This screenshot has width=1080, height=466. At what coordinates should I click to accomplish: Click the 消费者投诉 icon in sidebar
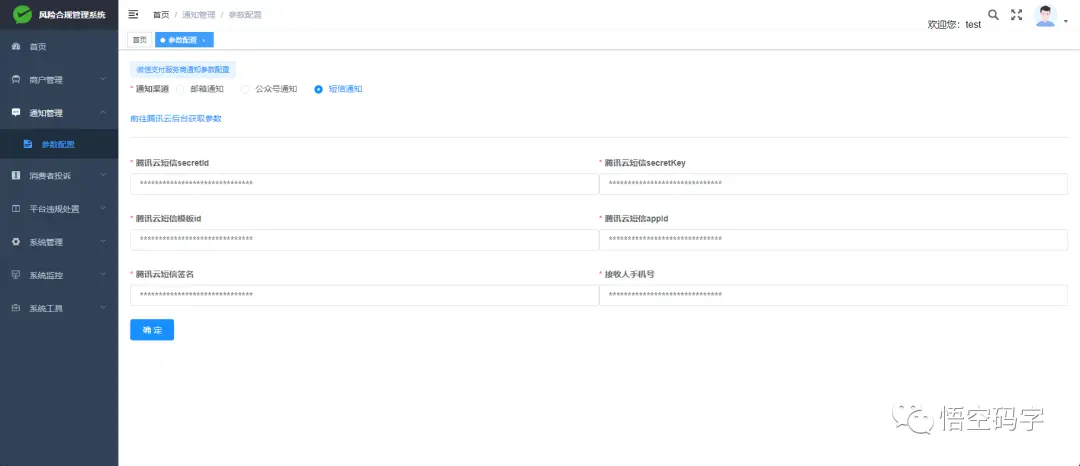click(17, 176)
